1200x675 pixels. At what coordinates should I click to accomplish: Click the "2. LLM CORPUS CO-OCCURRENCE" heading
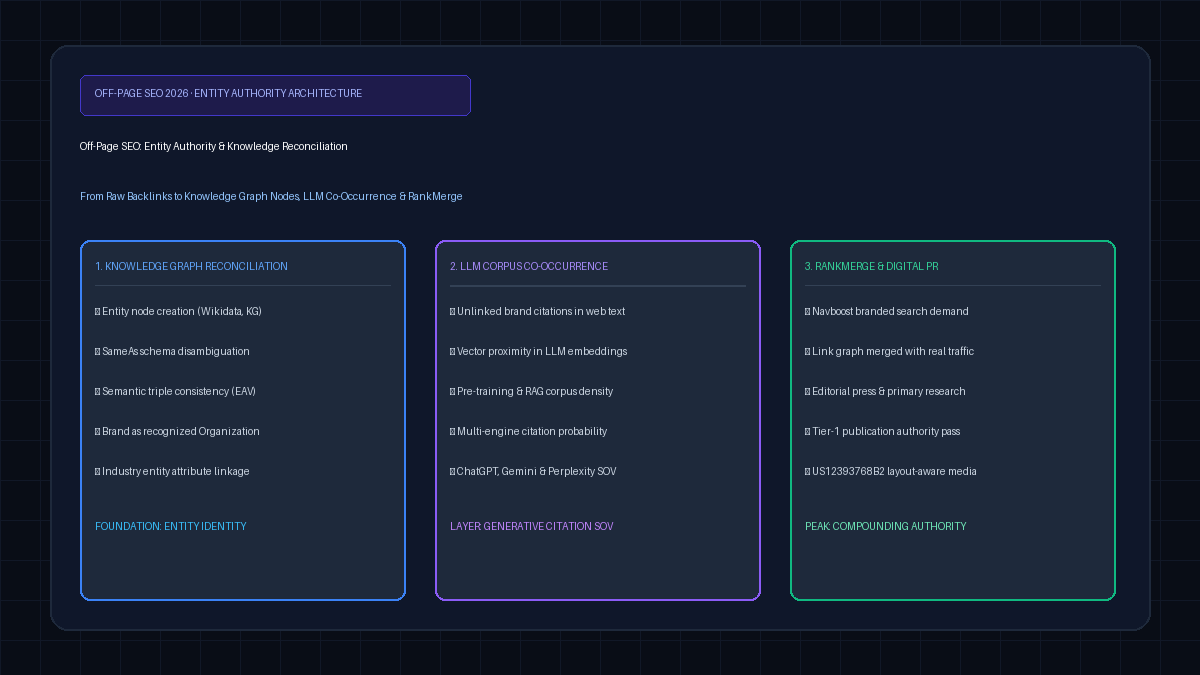(x=529, y=266)
